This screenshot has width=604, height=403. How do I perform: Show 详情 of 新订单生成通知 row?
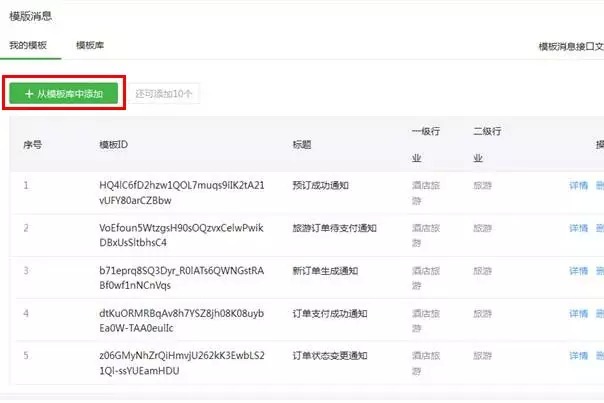(578, 271)
